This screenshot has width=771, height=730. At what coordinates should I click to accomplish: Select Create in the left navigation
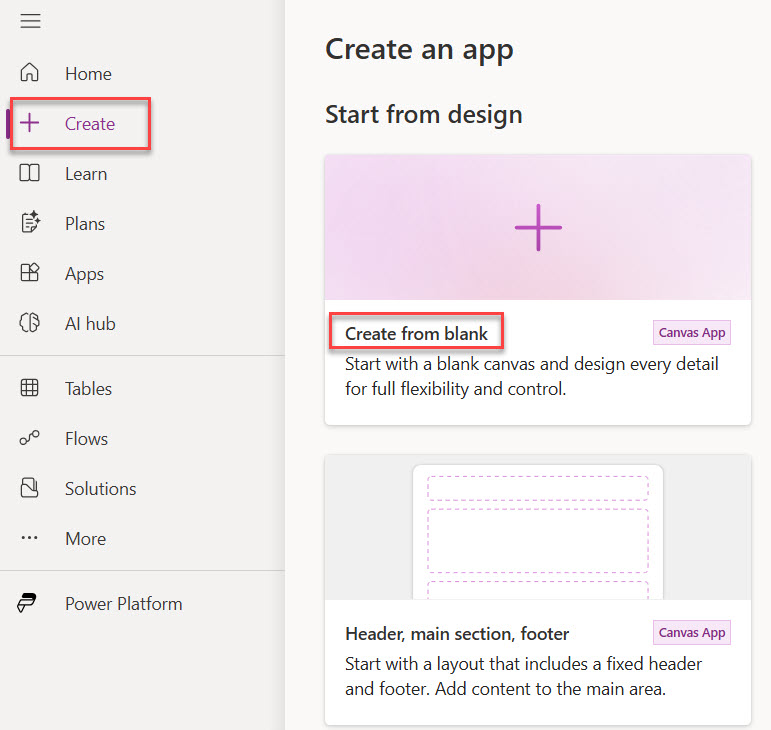pyautogui.click(x=90, y=124)
